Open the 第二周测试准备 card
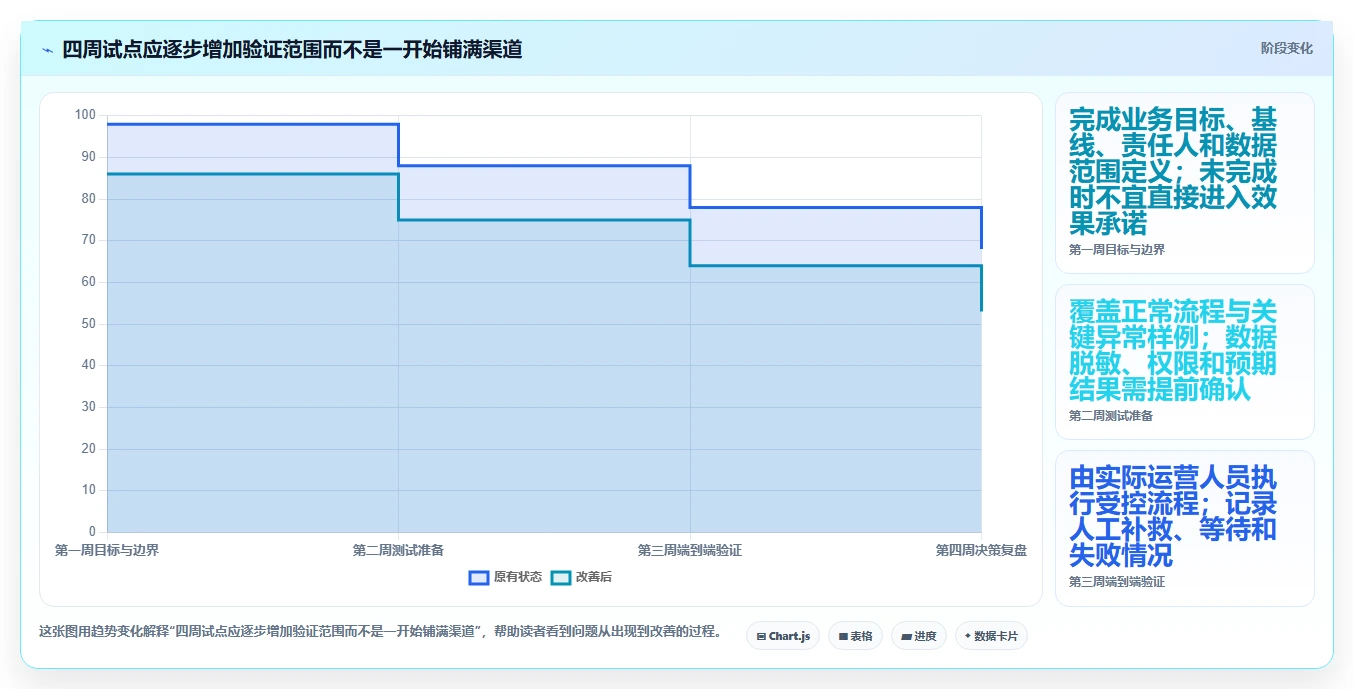The image size is (1354, 689). coord(1184,362)
